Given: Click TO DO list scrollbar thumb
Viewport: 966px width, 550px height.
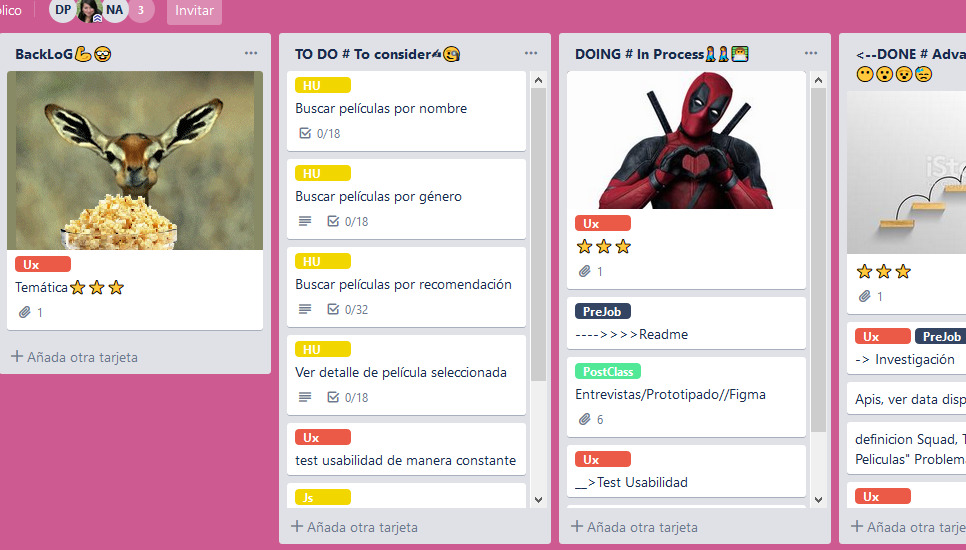Looking at the screenshot, I should tap(538, 234).
